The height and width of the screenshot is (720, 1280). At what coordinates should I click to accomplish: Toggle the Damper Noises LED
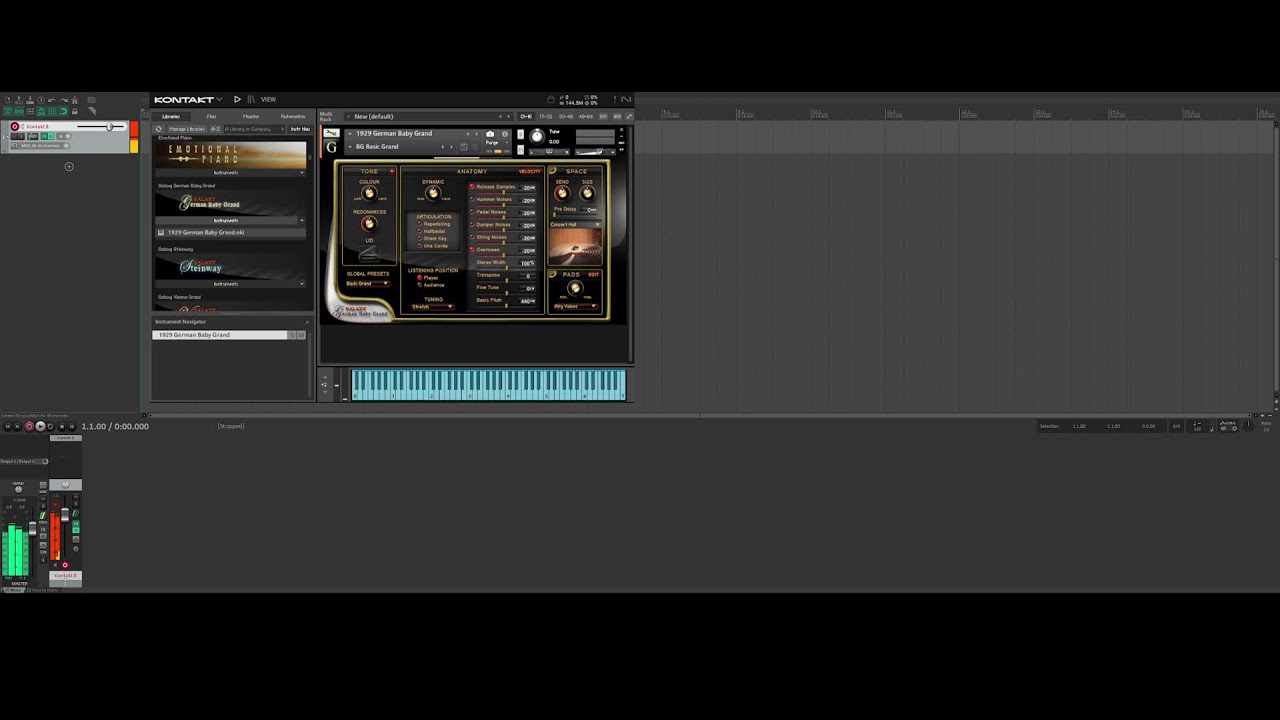click(472, 224)
